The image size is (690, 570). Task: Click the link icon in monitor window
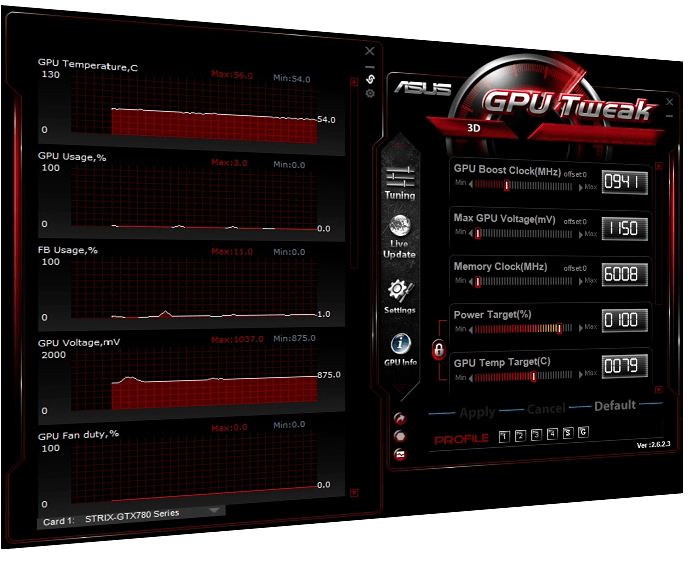370,79
